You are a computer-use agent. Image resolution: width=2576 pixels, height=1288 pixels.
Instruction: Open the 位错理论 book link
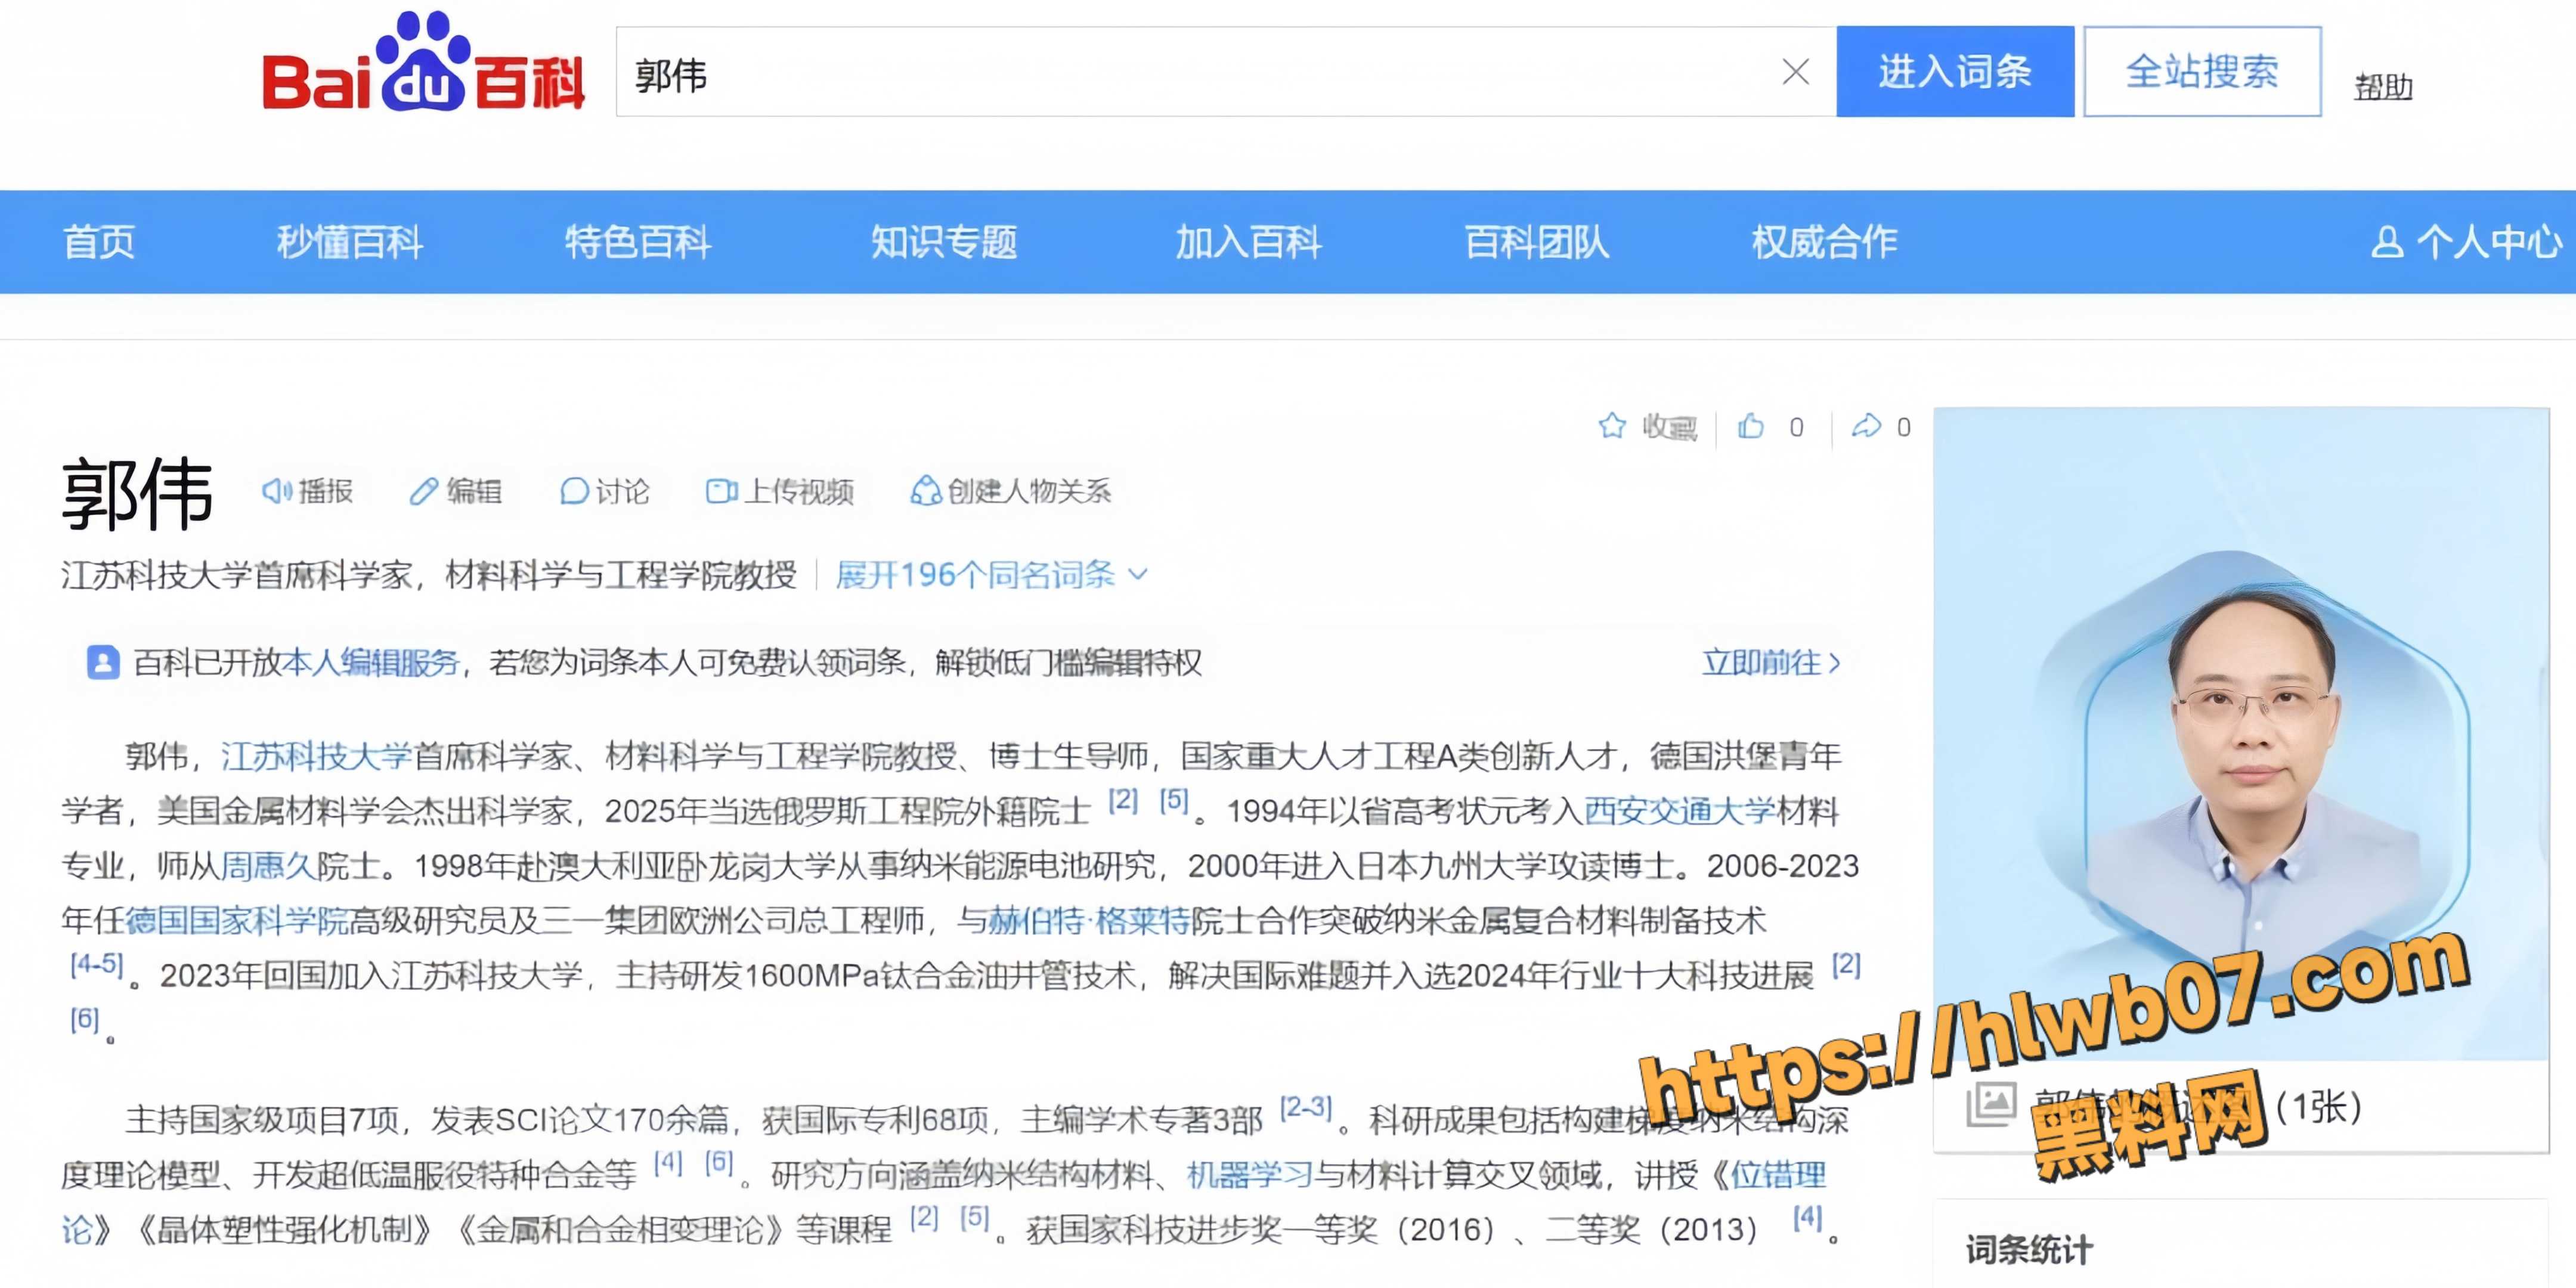[1778, 1175]
